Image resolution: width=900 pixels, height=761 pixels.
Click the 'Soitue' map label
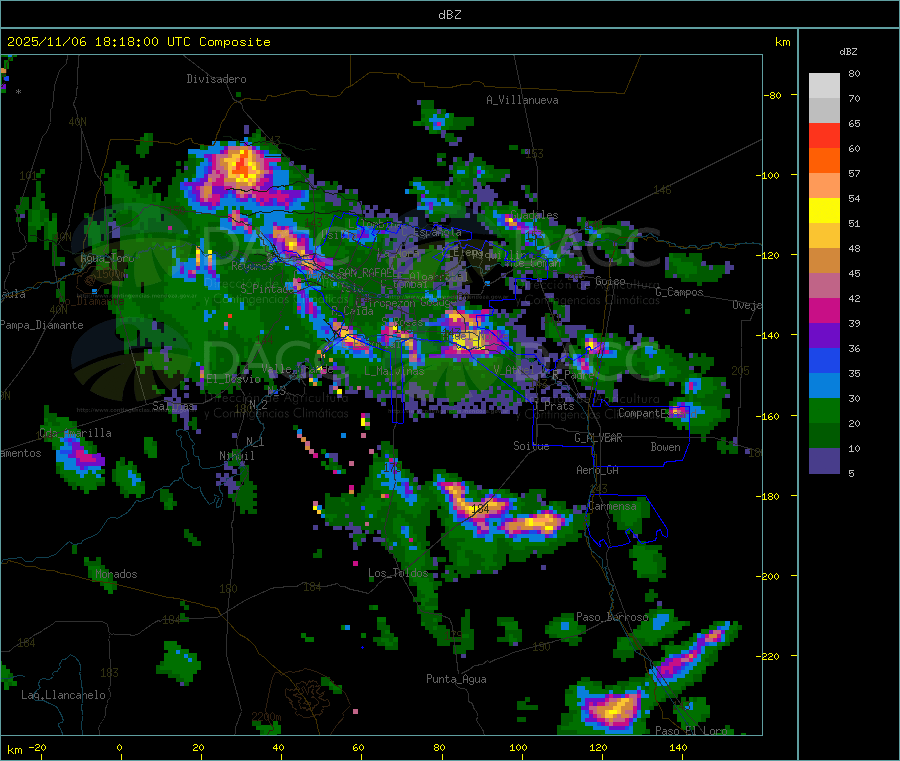(x=531, y=446)
